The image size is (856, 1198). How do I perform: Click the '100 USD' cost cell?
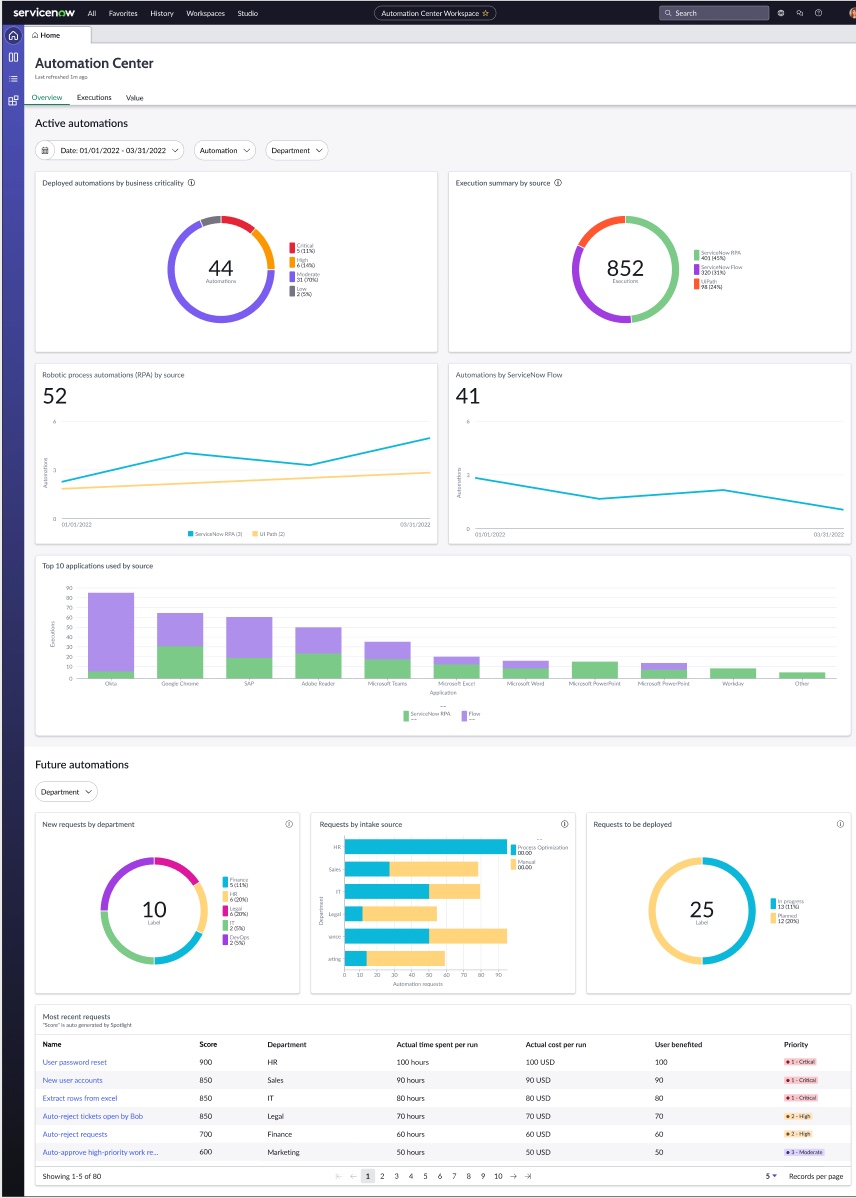[x=539, y=1063]
